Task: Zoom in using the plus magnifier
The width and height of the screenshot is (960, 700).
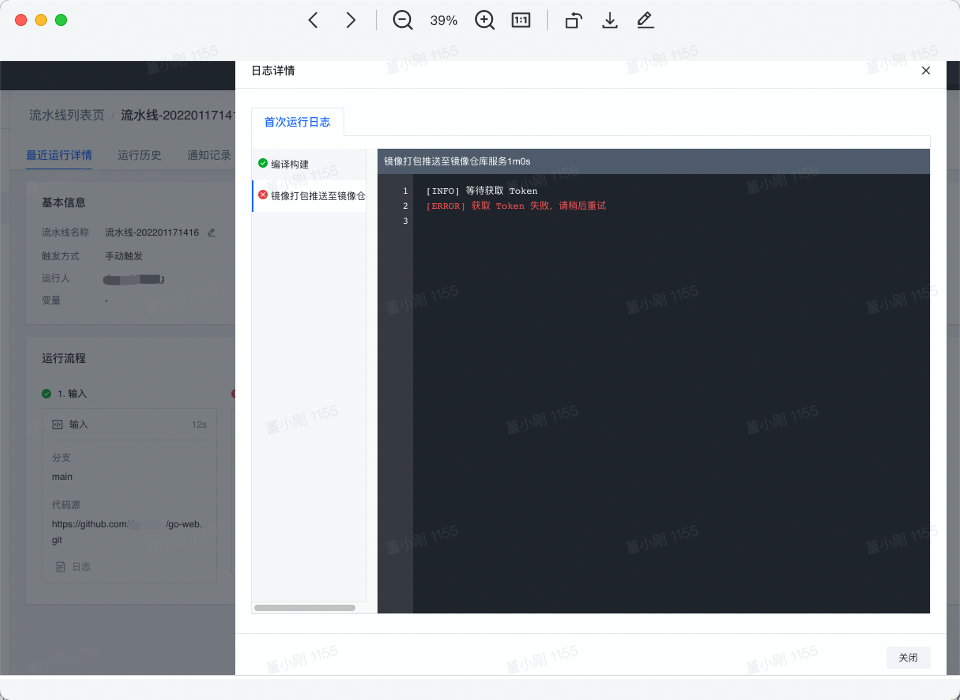Action: pyautogui.click(x=485, y=20)
